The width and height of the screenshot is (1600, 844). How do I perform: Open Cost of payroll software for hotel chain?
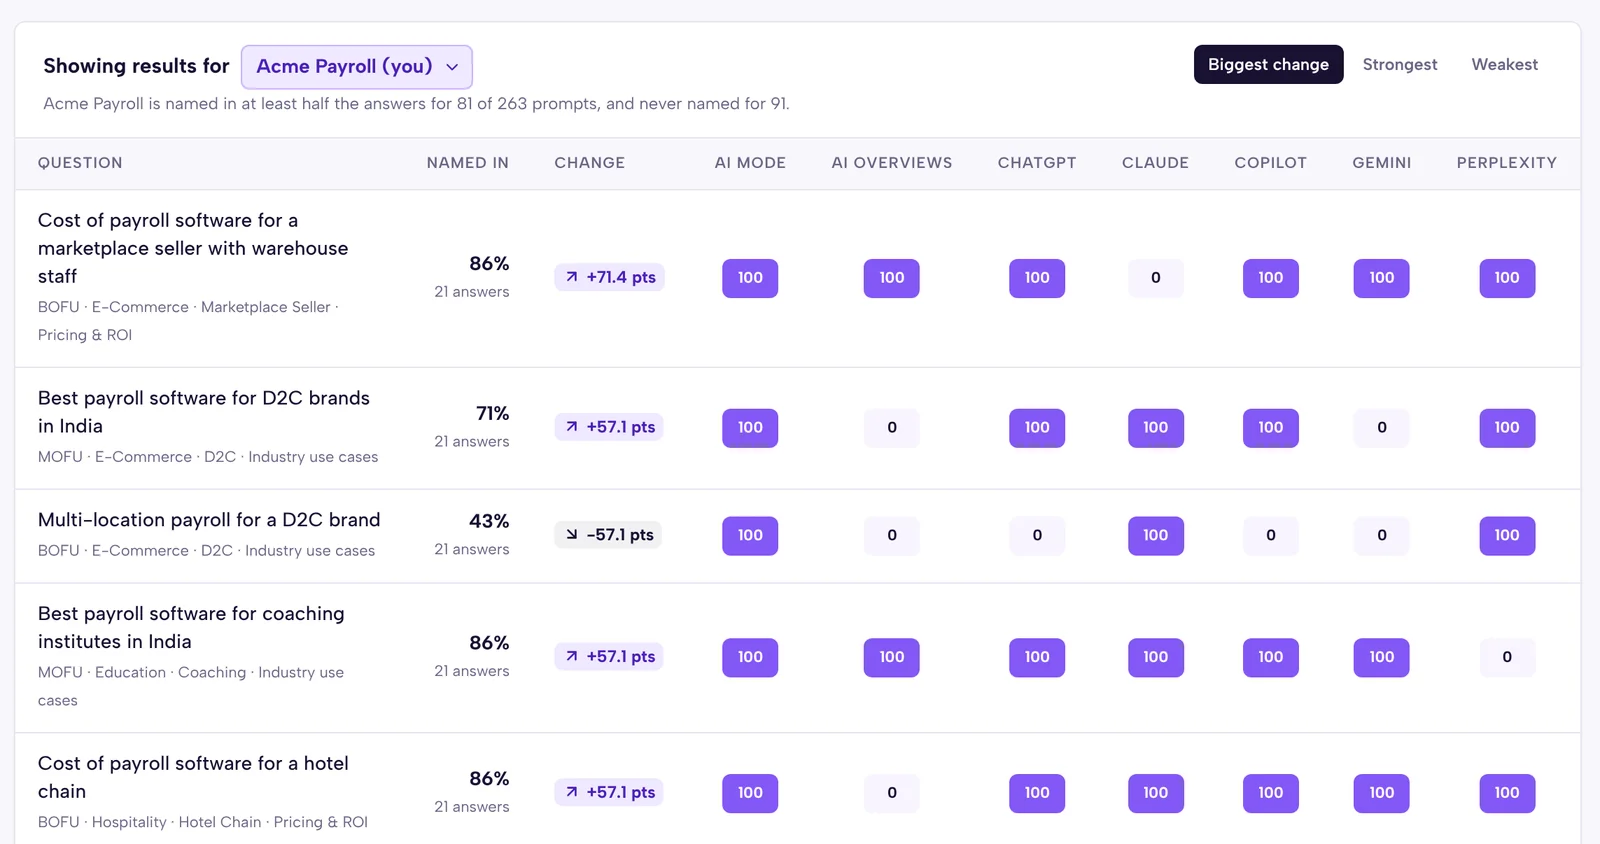click(193, 777)
